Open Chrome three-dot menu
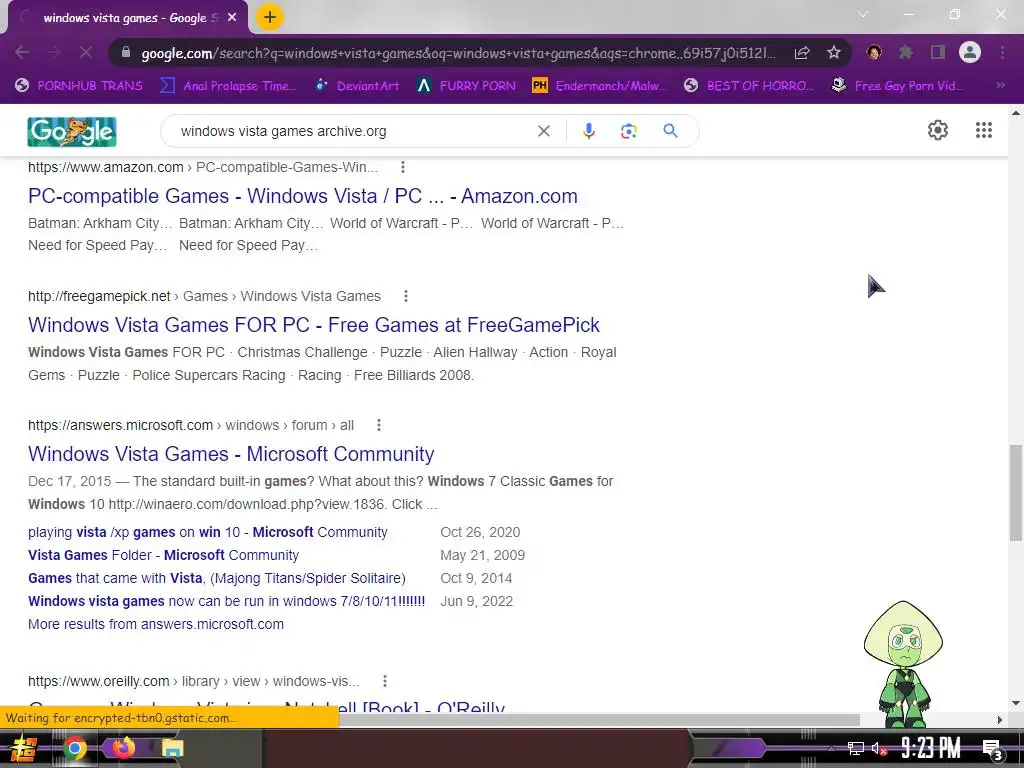The image size is (1024, 768). (x=1002, y=52)
